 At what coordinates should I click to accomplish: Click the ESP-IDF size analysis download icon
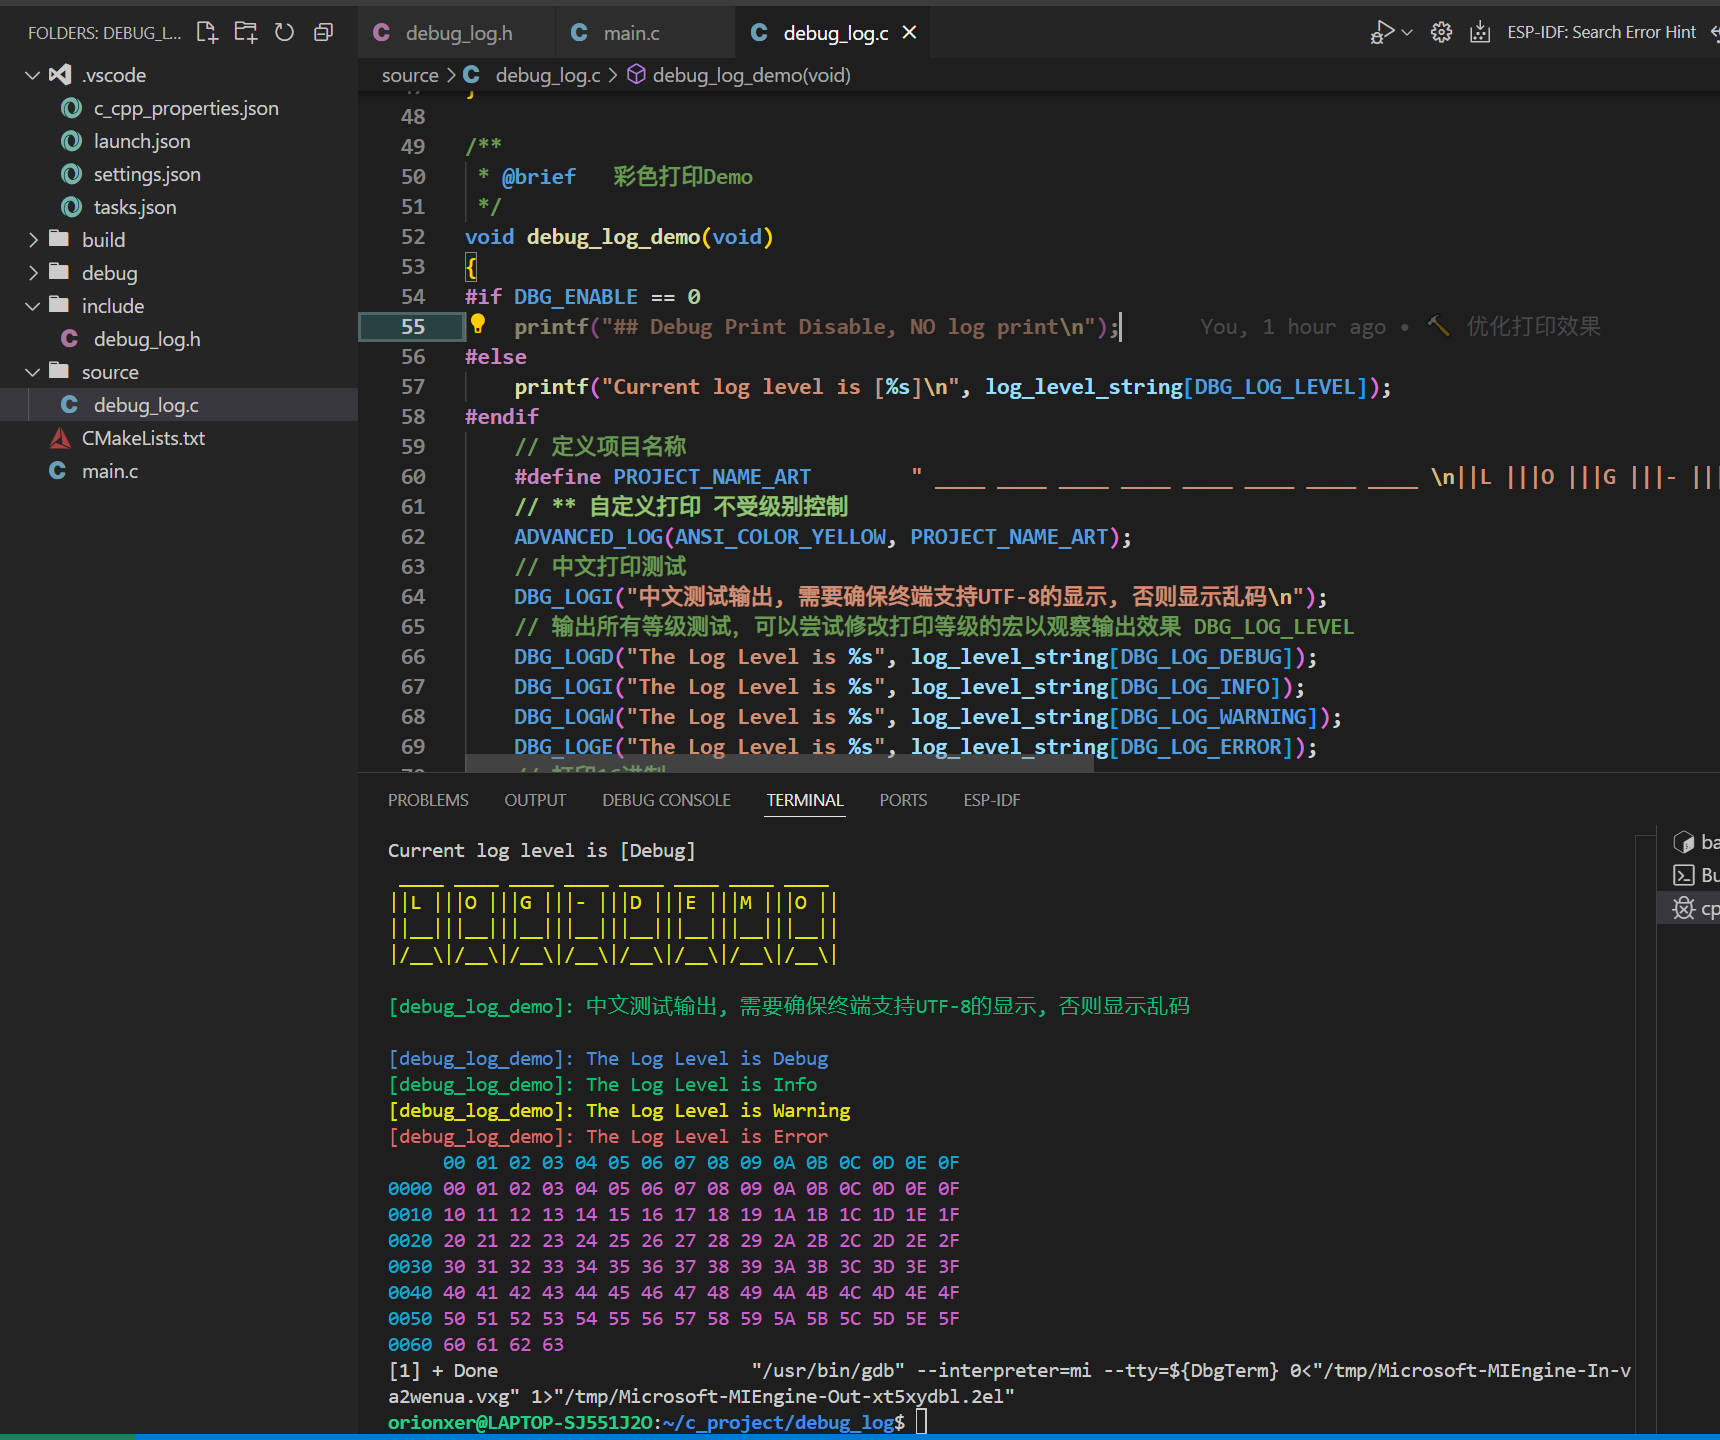tap(1480, 32)
